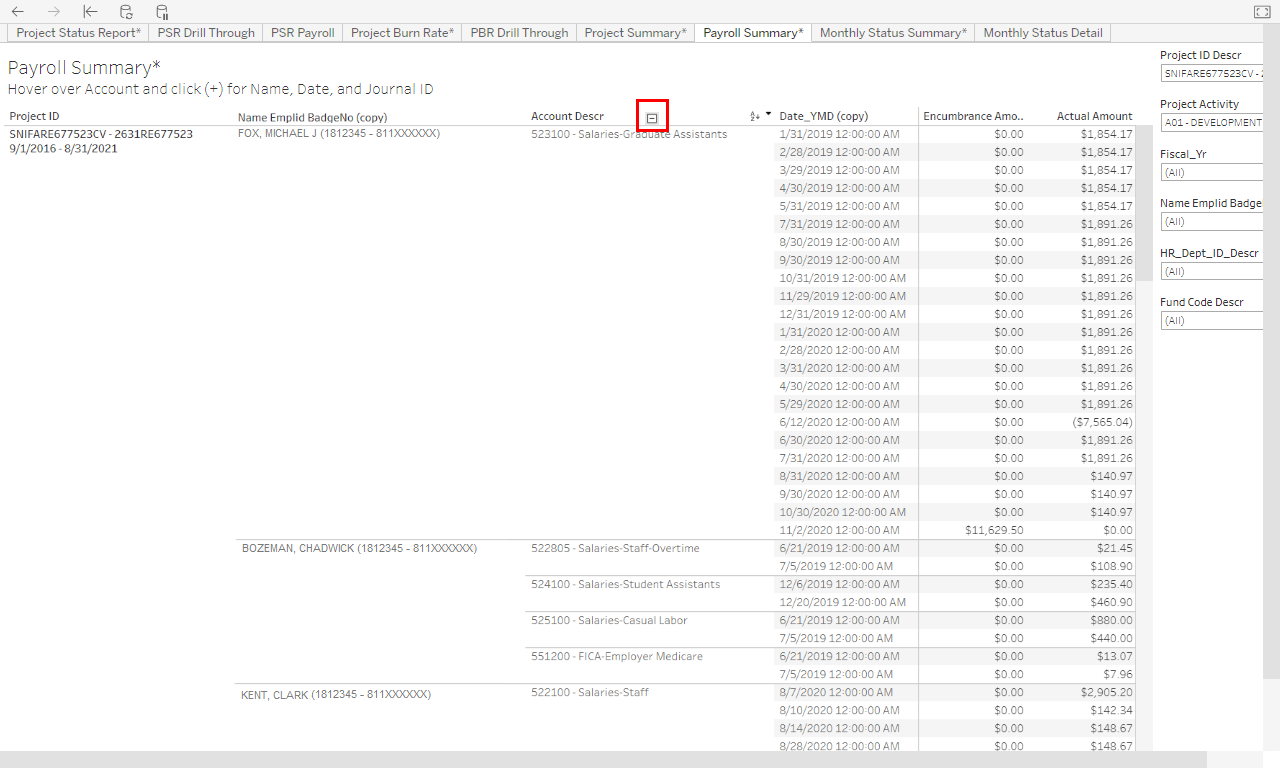This screenshot has height=768, width=1280.
Task: Click the Pause updates icon
Action: pyautogui.click(x=162, y=12)
